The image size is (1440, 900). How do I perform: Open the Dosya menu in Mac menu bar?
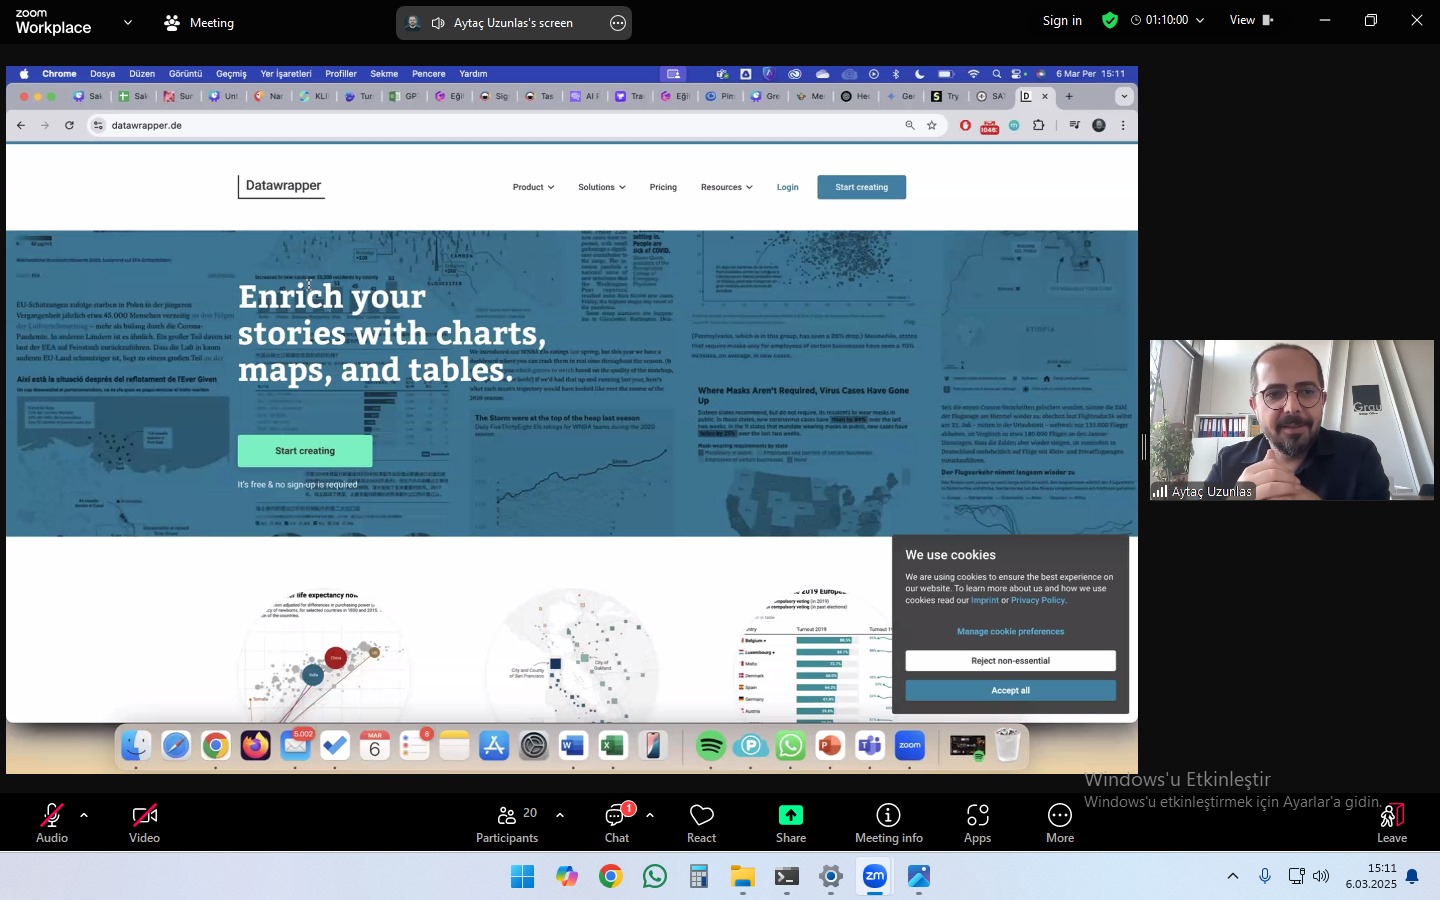pyautogui.click(x=102, y=74)
